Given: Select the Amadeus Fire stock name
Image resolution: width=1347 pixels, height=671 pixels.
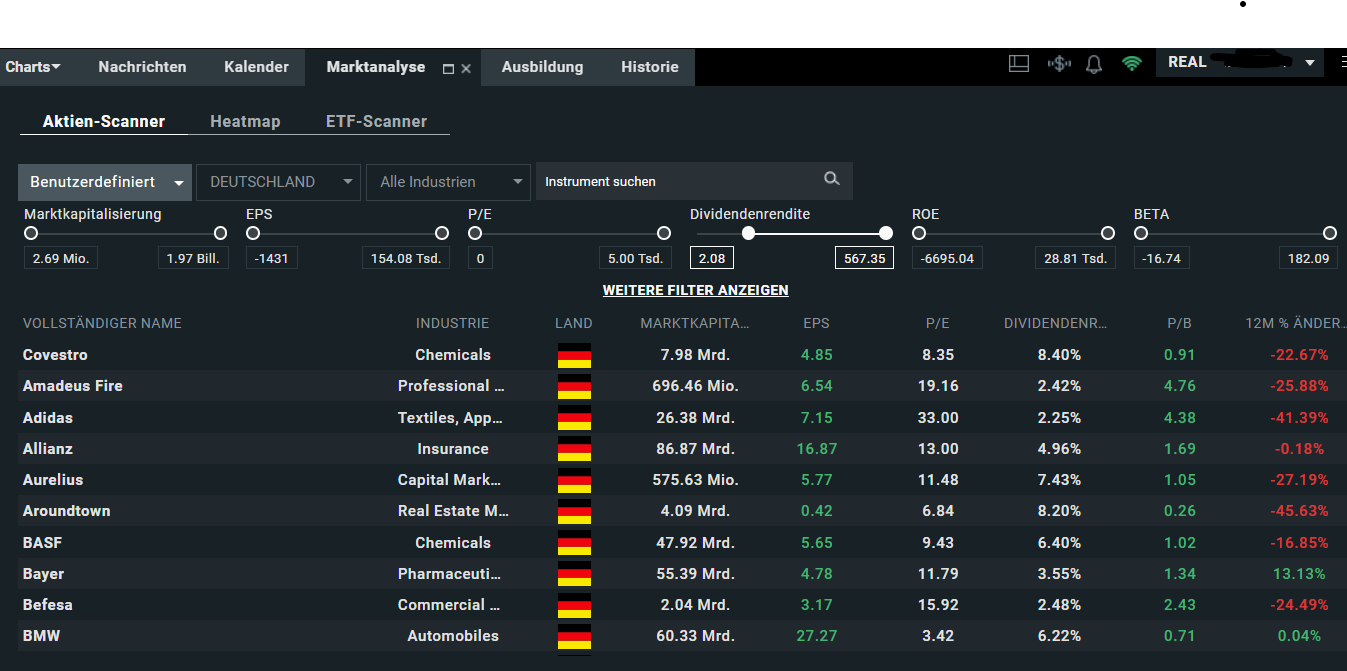Looking at the screenshot, I should [x=73, y=386].
